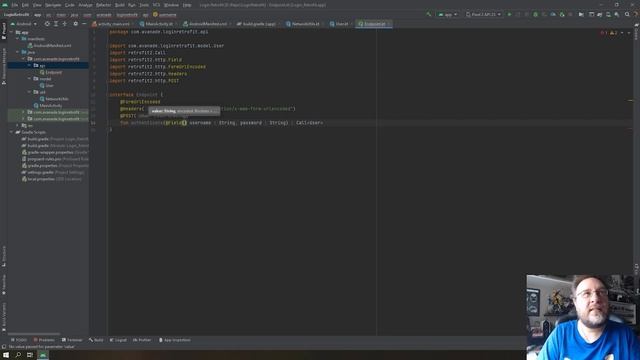Select NetworkUtils in project tree

click(x=54, y=99)
